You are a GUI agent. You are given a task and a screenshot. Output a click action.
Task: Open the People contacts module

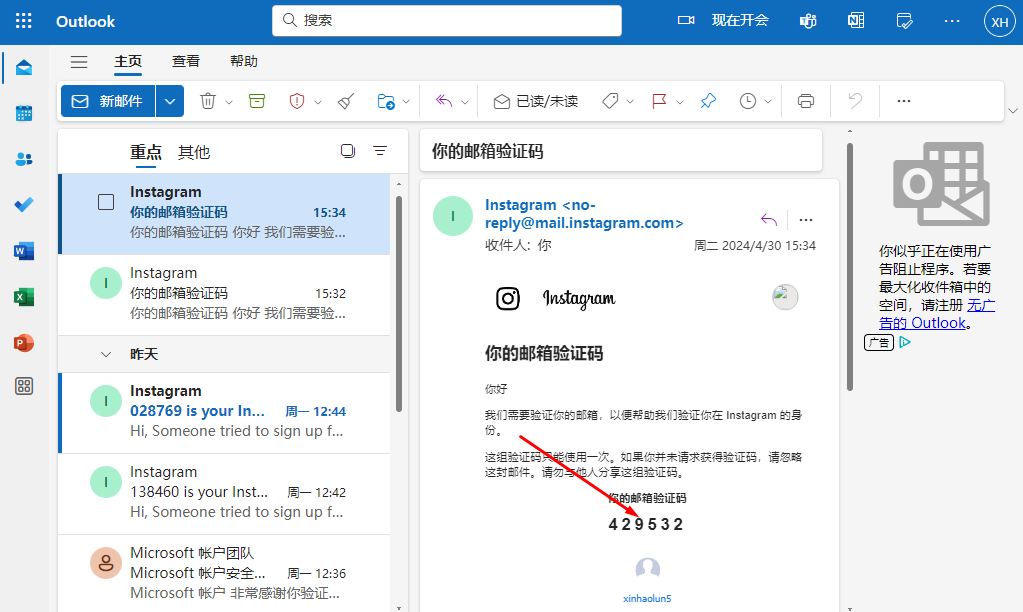click(x=24, y=159)
